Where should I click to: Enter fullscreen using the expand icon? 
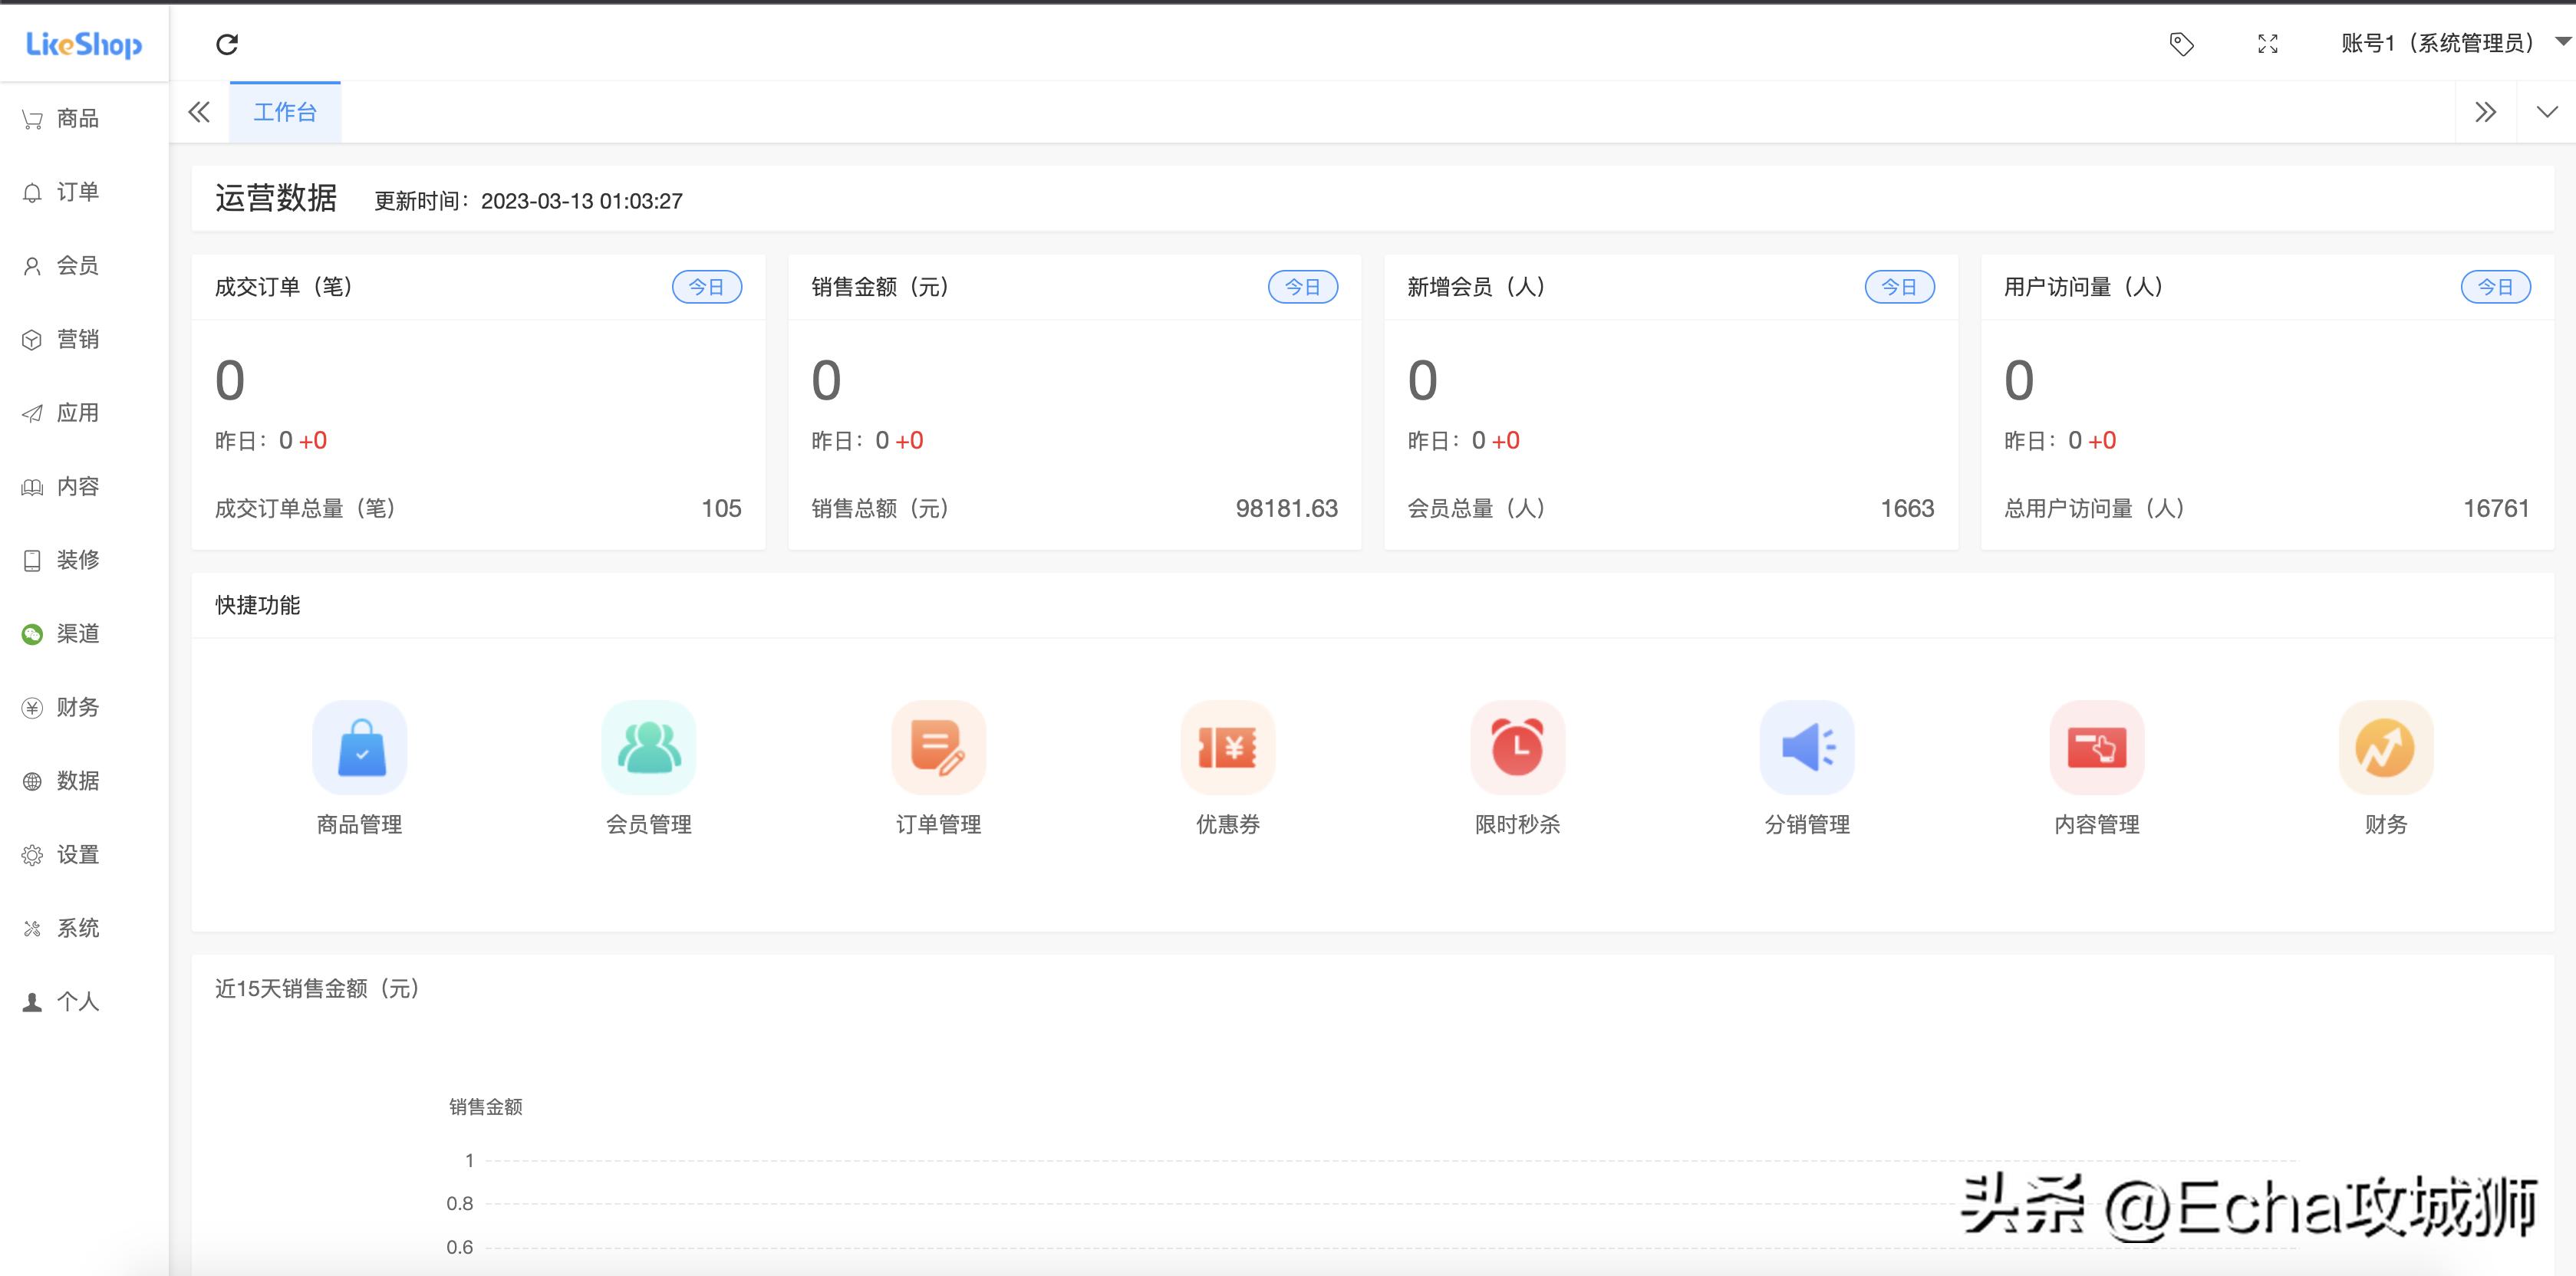click(2268, 44)
